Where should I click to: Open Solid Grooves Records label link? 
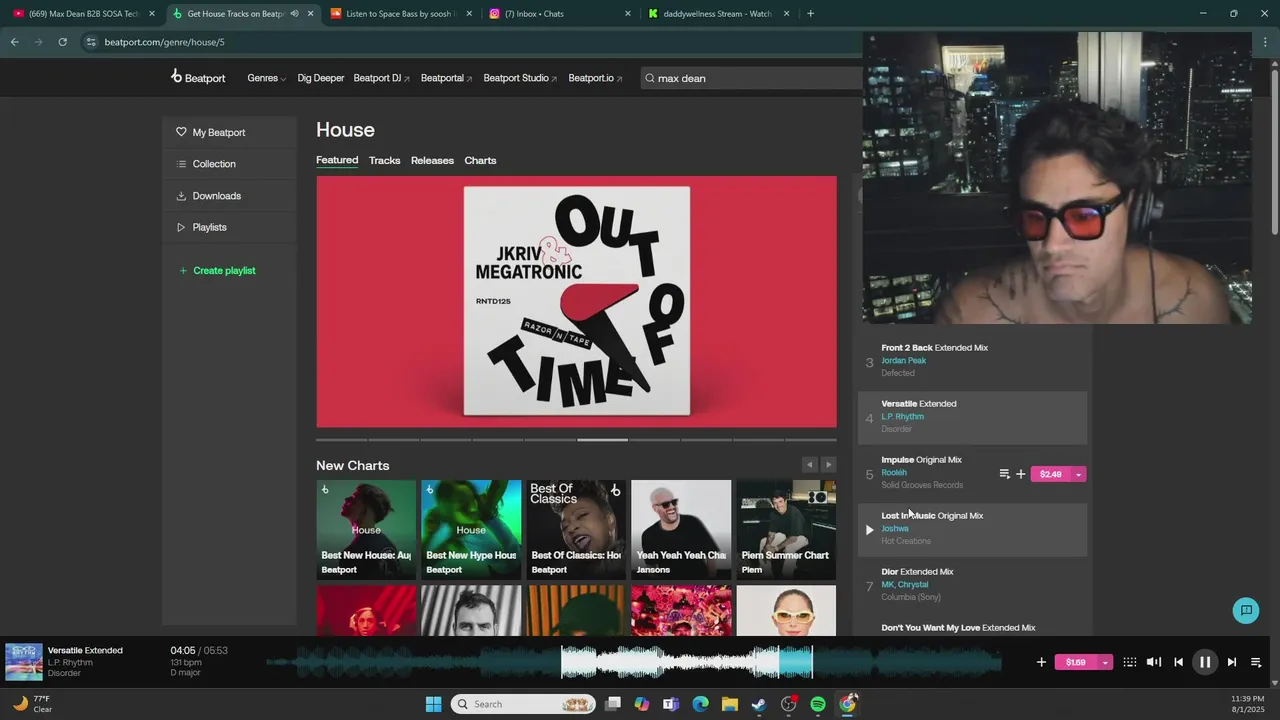click(x=922, y=485)
